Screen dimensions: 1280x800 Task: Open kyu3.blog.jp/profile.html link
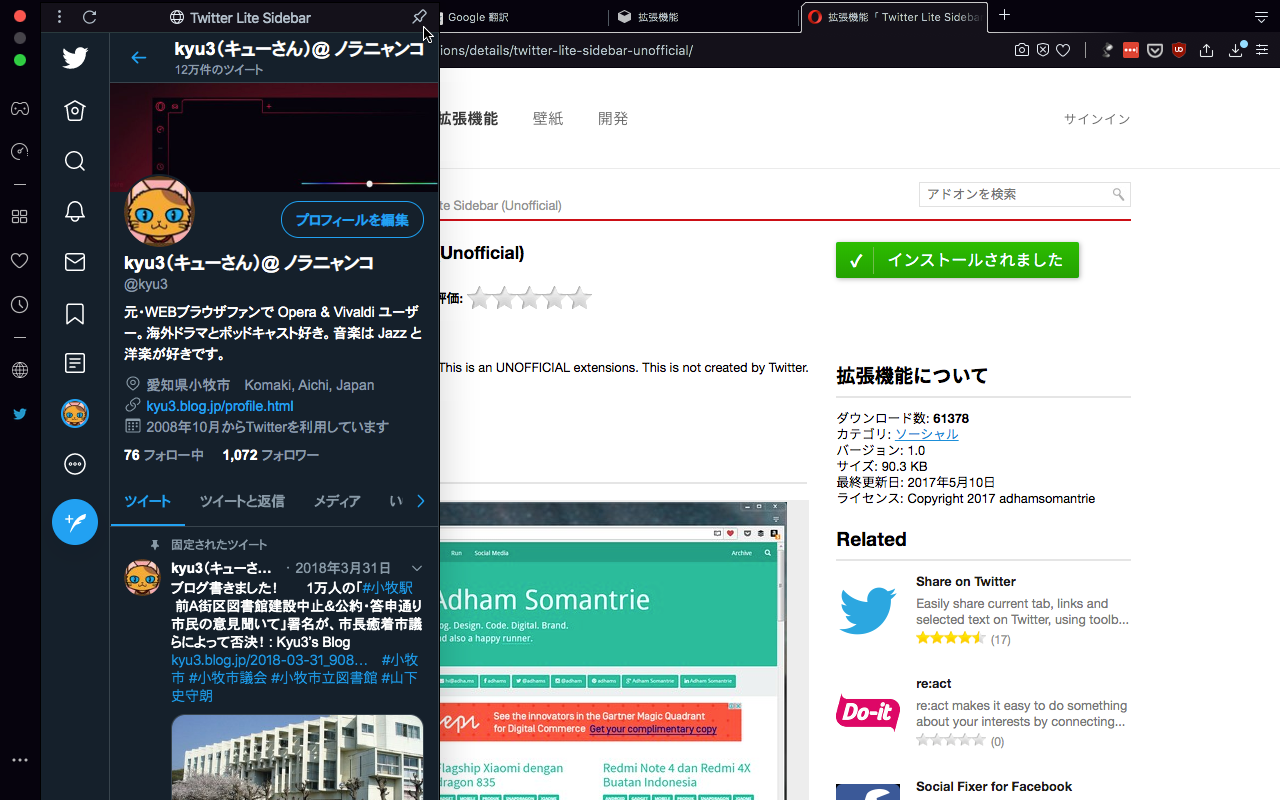pyautogui.click(x=220, y=406)
